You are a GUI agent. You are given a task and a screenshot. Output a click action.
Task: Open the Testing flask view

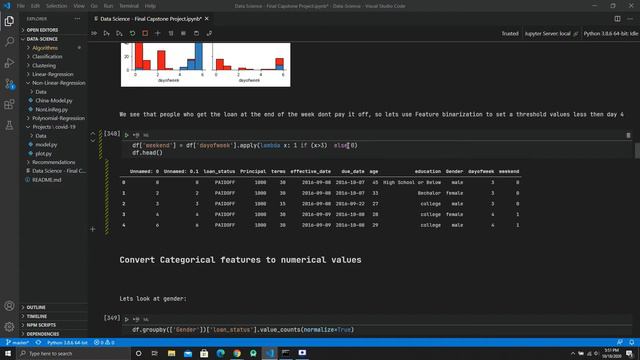coord(9,125)
